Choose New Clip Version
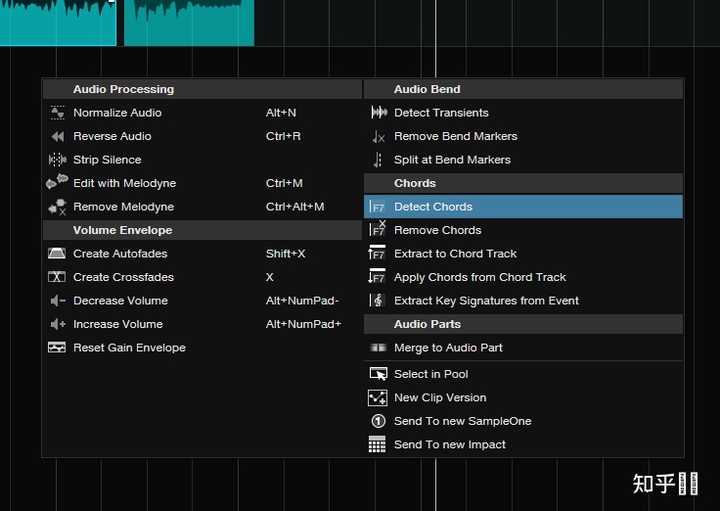Image resolution: width=720 pixels, height=511 pixels. (x=440, y=398)
